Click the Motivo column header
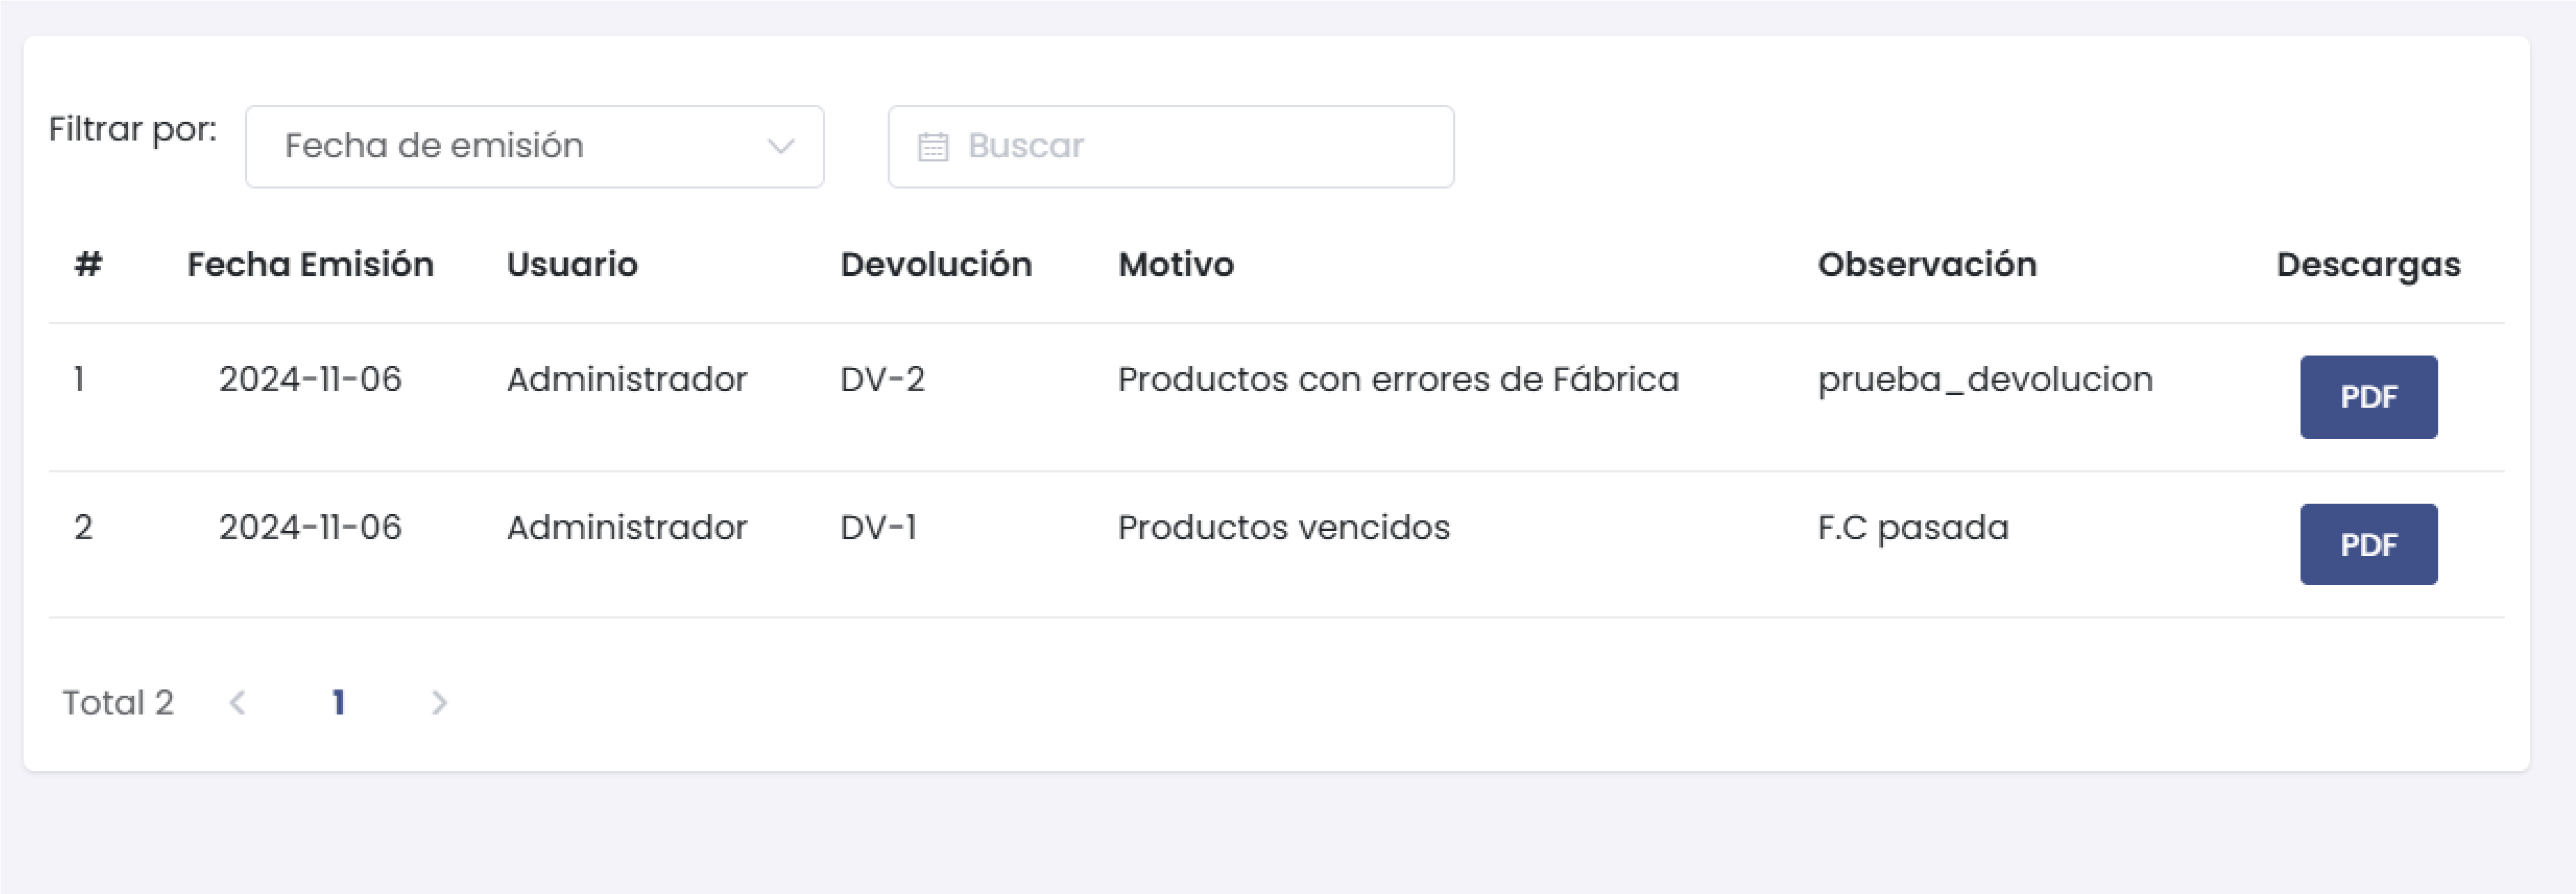The image size is (2576, 894). pos(1175,263)
